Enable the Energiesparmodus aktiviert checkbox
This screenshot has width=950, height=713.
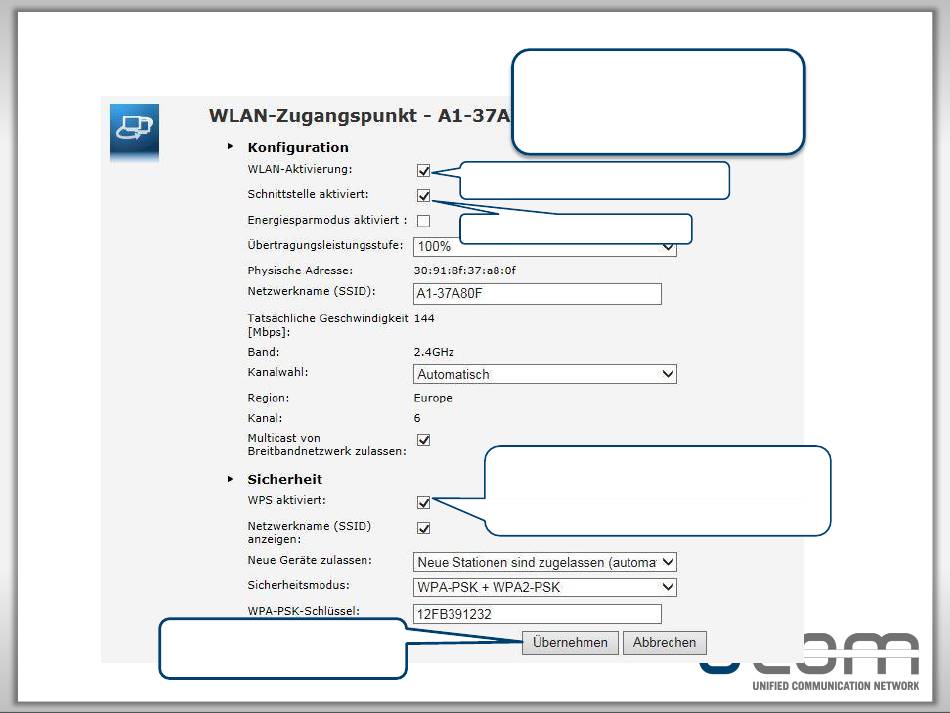424,221
